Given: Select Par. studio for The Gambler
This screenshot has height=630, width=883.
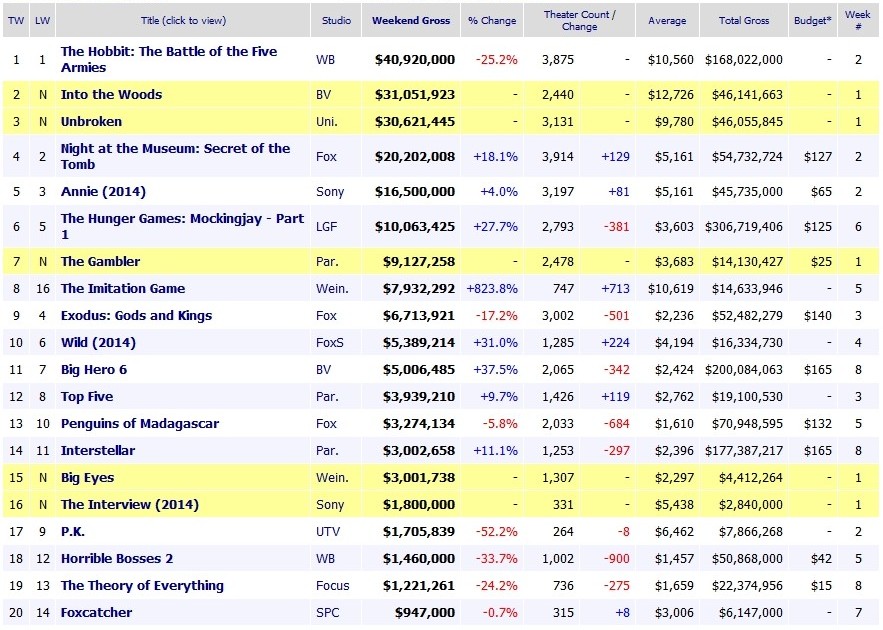Looking at the screenshot, I should click(327, 261).
